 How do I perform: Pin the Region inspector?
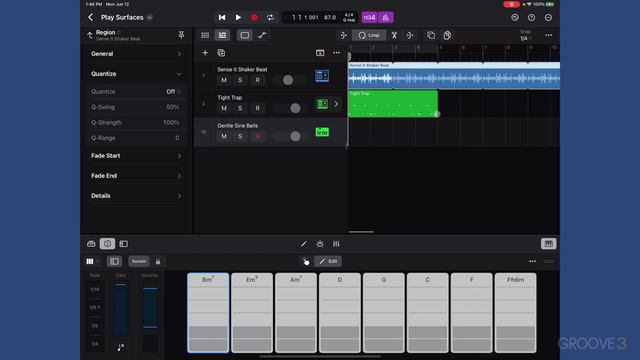coord(181,35)
